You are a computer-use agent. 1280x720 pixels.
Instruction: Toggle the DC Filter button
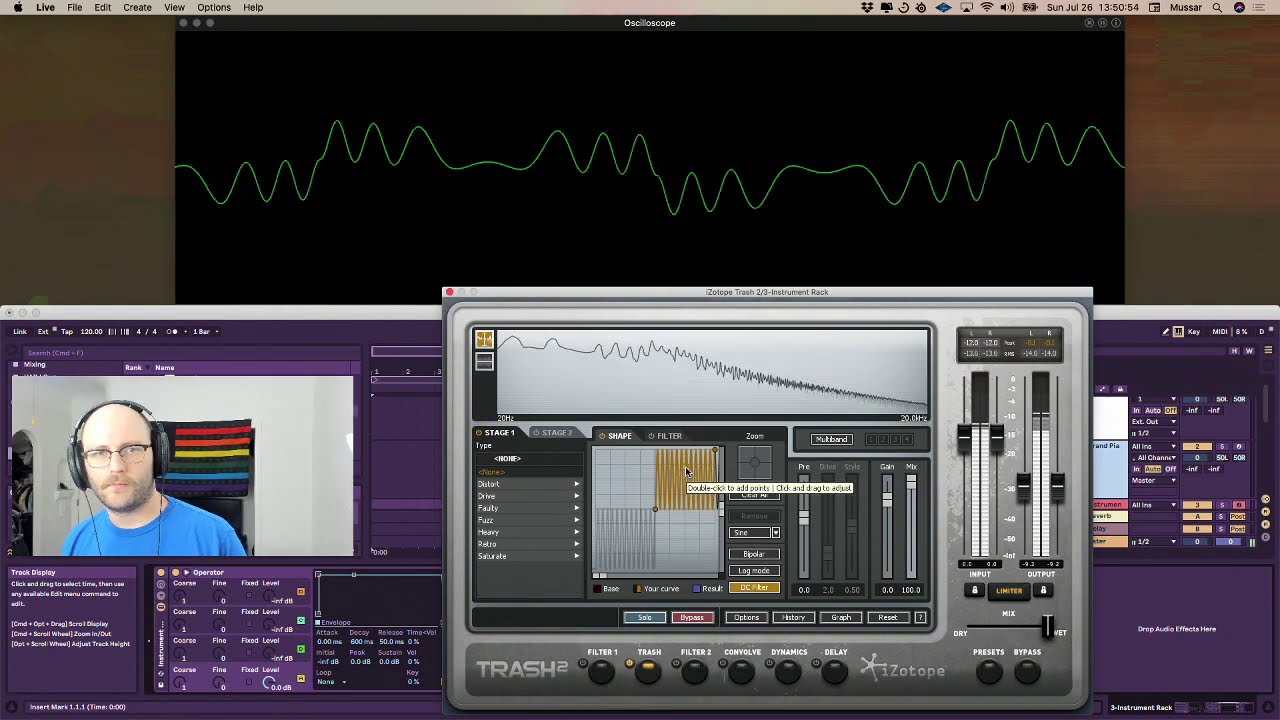pyautogui.click(x=754, y=588)
